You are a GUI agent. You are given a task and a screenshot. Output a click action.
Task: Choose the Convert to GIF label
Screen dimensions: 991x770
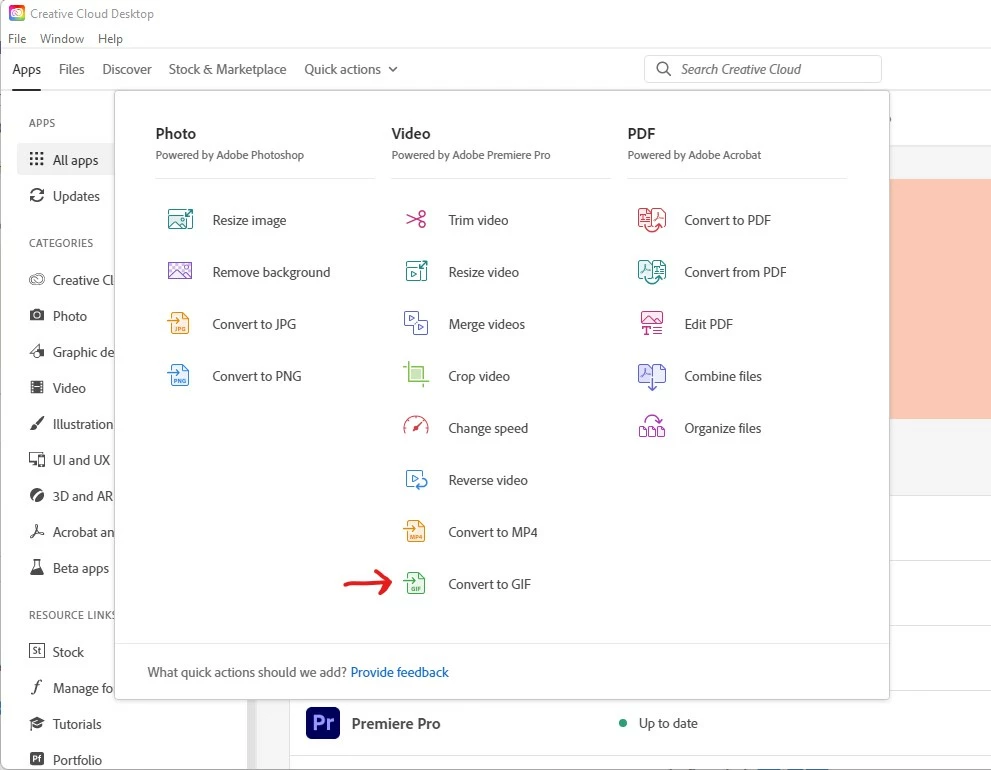coord(489,584)
